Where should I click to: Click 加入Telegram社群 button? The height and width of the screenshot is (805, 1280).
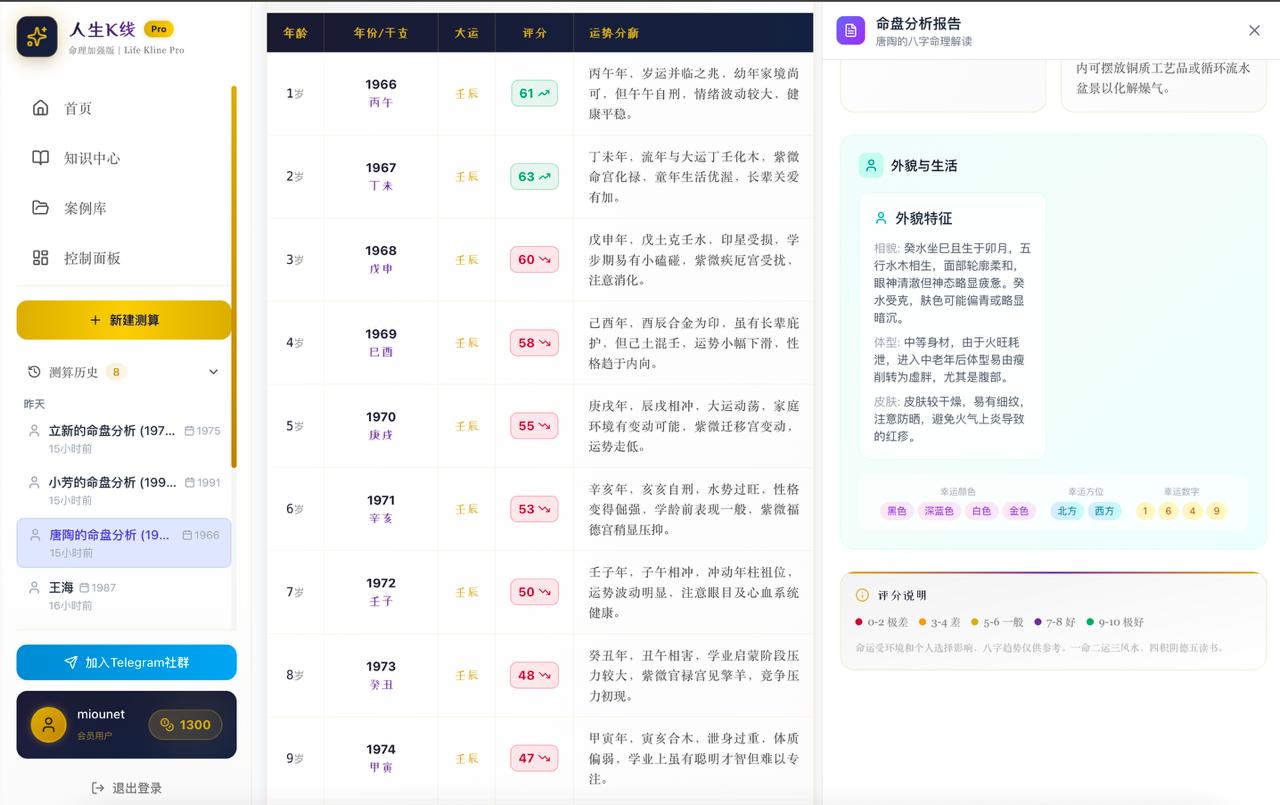tap(126, 662)
